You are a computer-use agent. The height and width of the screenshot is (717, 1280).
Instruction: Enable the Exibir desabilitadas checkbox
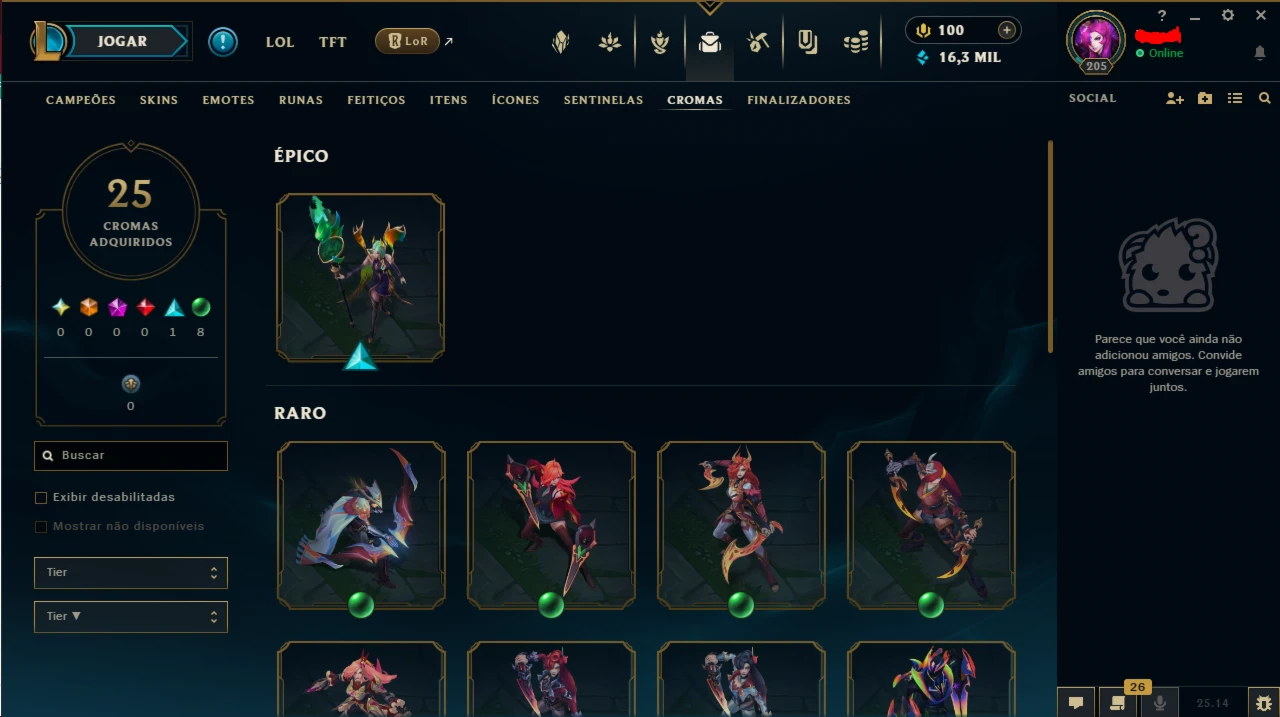[x=41, y=497]
